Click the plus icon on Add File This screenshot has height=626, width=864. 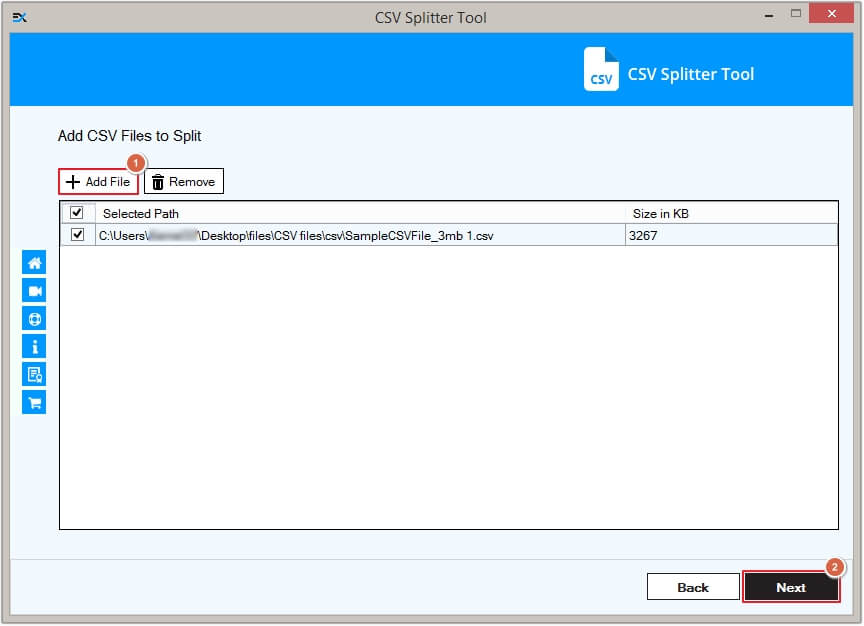pos(74,181)
